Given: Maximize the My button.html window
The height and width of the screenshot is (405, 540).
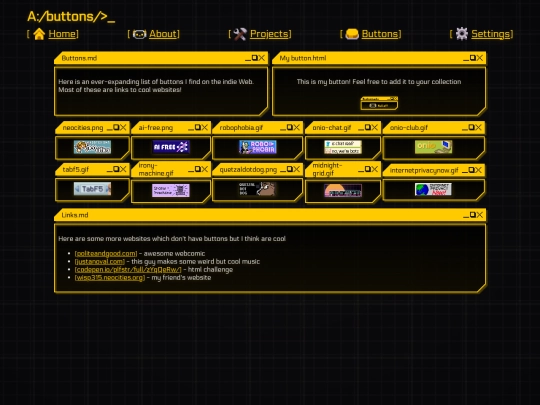Looking at the screenshot, I should 472,58.
